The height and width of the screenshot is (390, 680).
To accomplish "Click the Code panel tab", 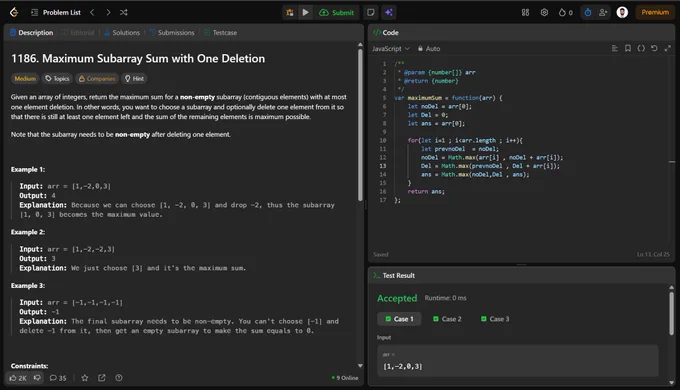I will 386,33.
